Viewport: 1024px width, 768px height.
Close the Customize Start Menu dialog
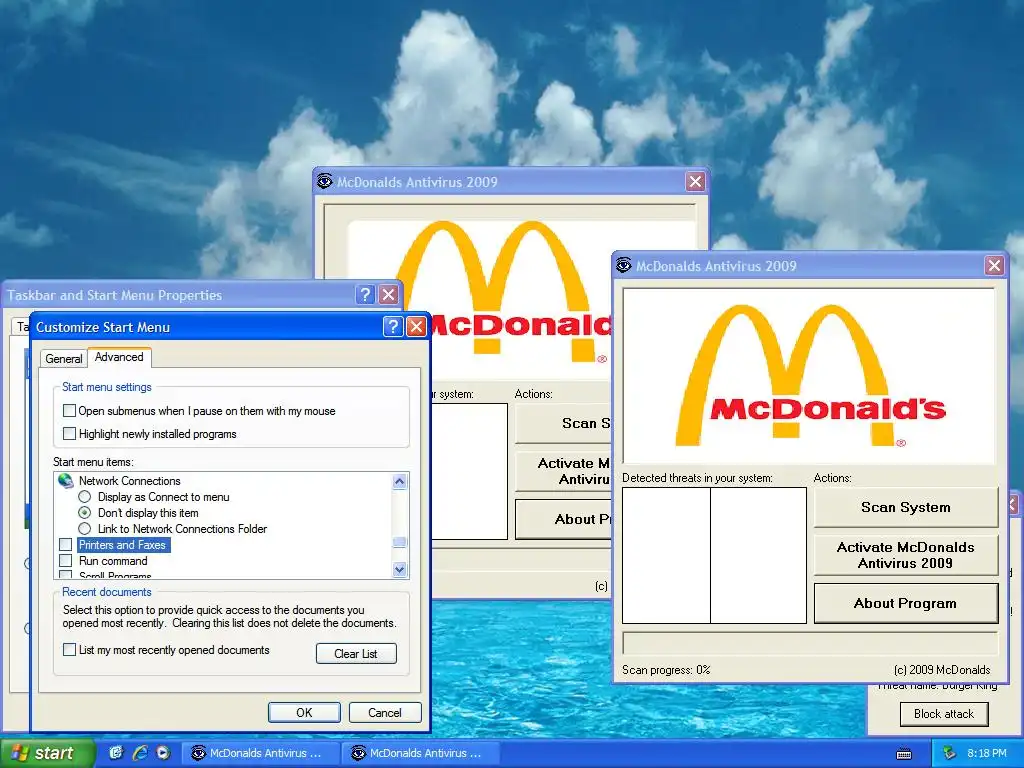416,327
